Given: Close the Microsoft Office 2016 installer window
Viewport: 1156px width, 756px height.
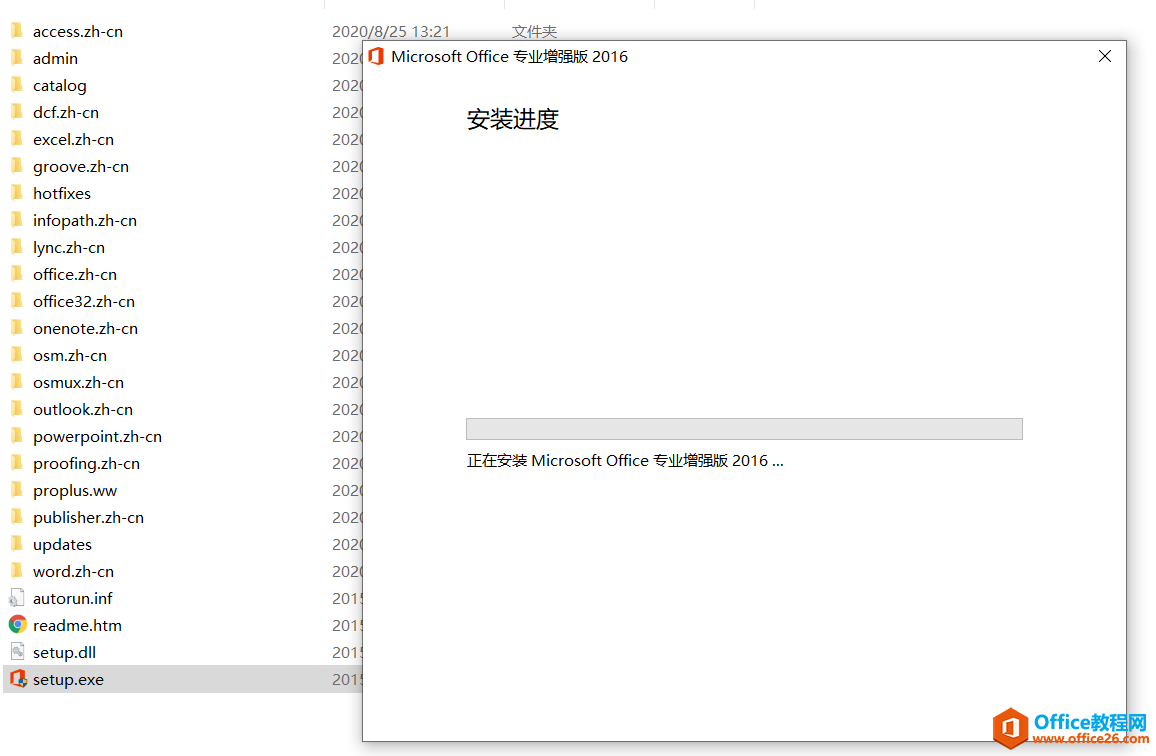Looking at the screenshot, I should pos(1104,56).
